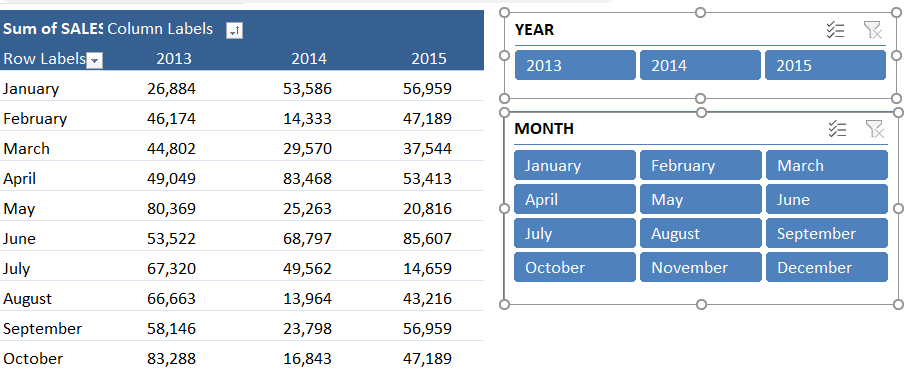Select cell with value 14,333
This screenshot has width=920, height=370.
307,119
